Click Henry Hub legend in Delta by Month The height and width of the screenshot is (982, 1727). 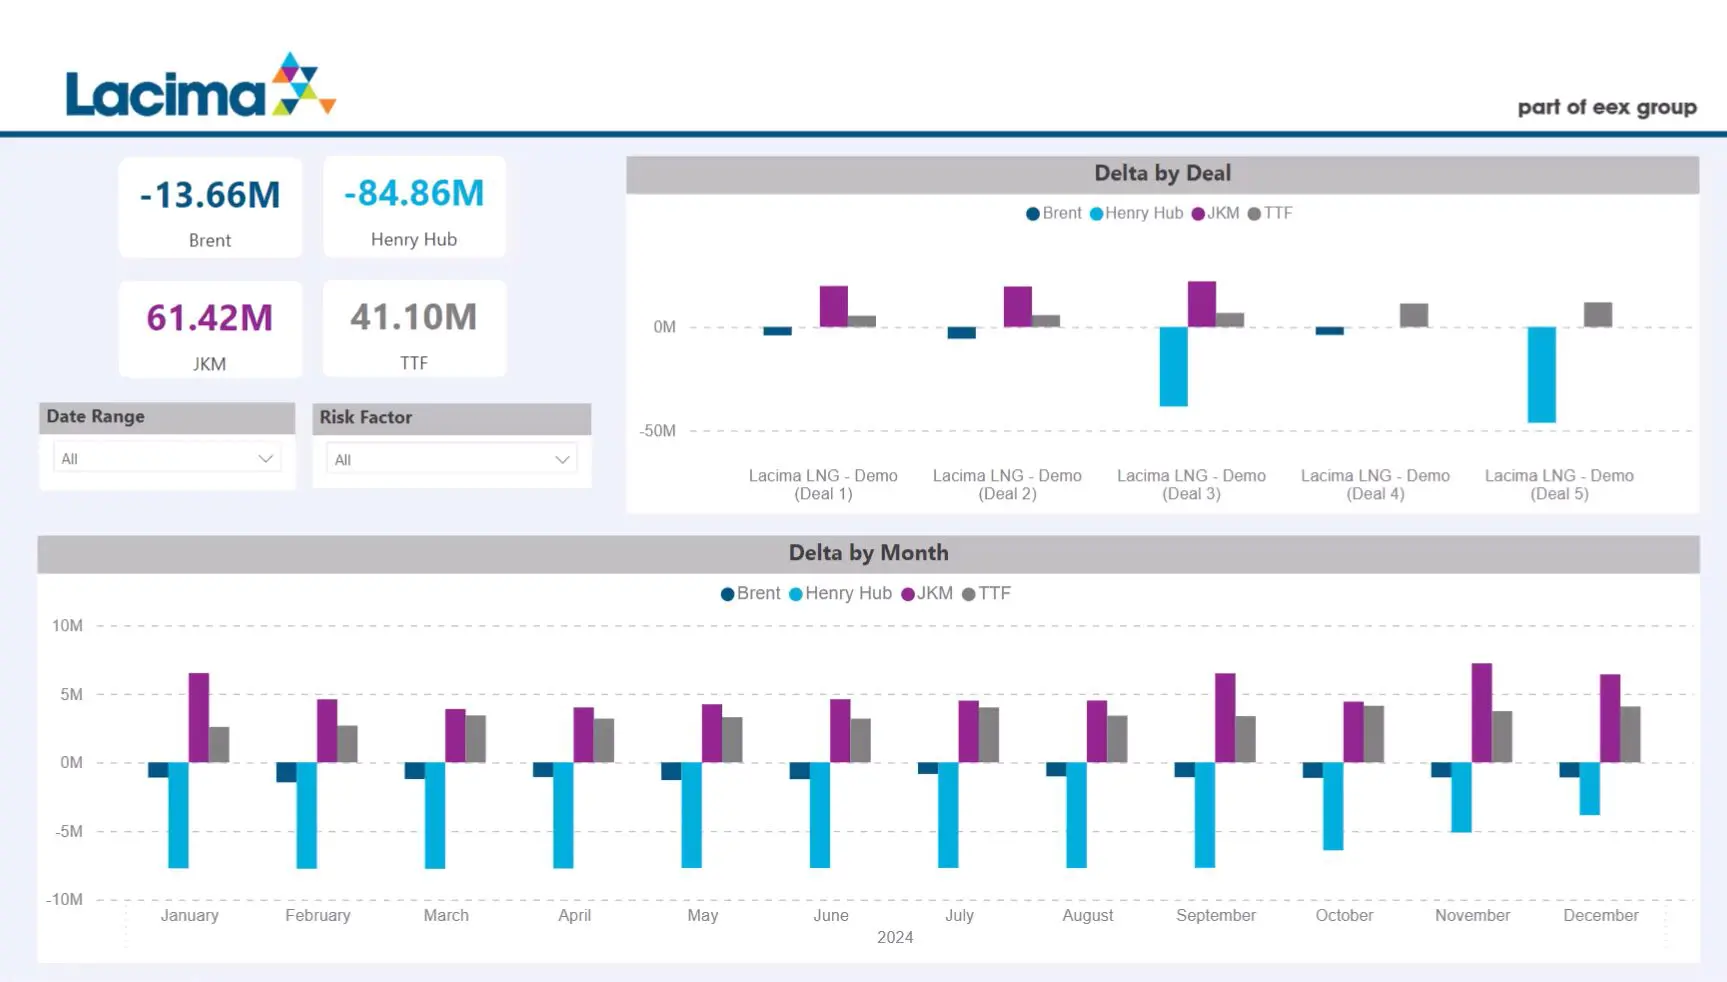click(840, 593)
